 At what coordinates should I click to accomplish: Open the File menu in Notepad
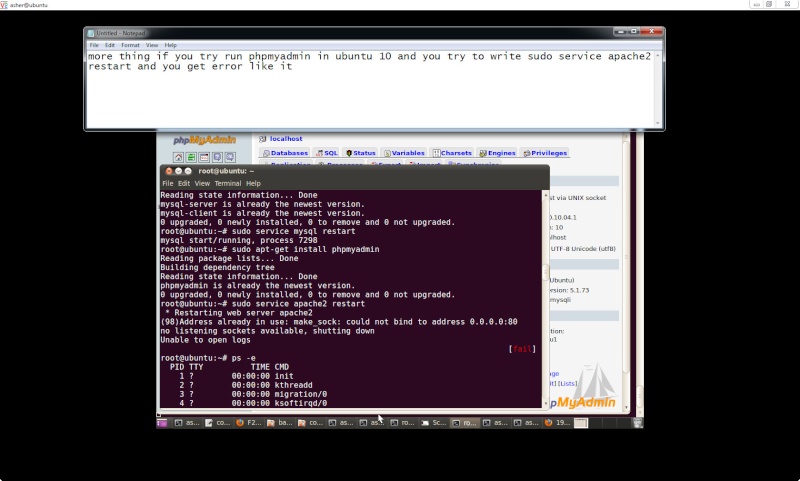point(94,45)
